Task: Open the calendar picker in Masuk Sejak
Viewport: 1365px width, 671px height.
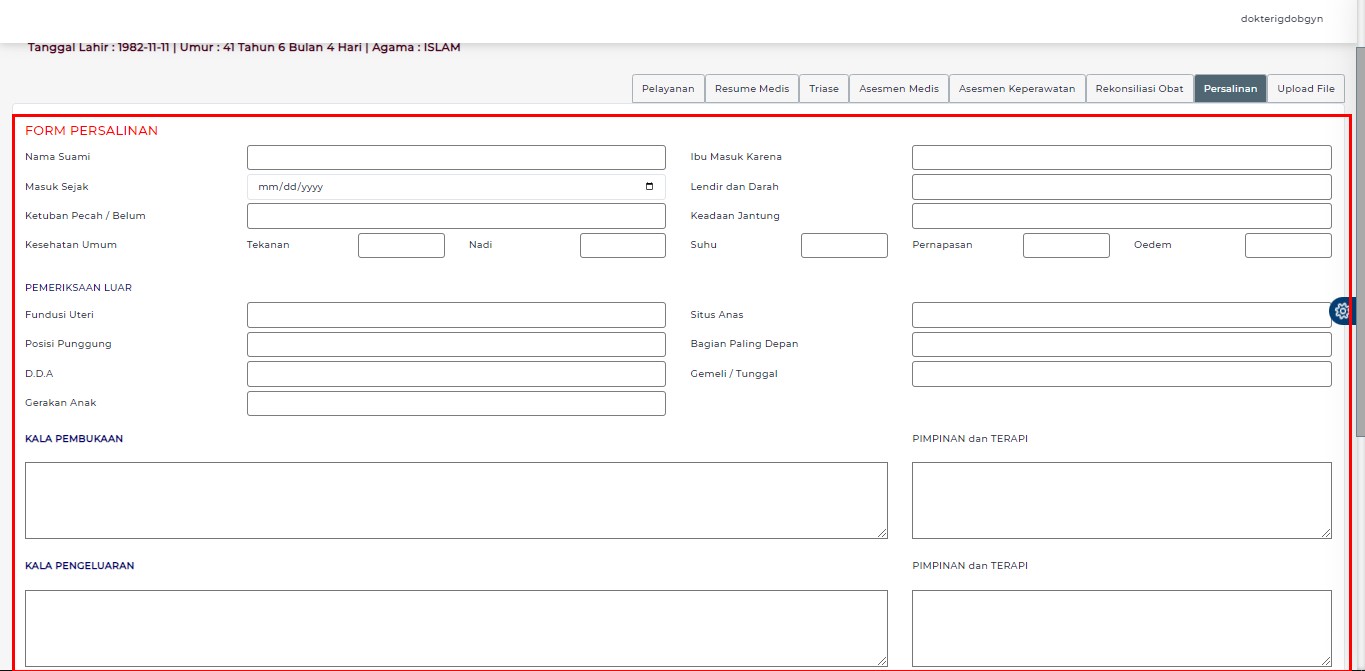Action: tap(649, 187)
